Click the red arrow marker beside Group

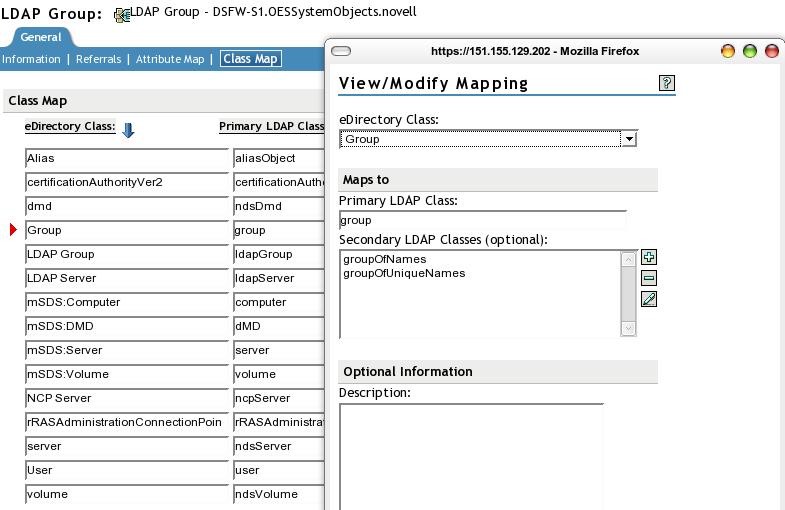[x=13, y=230]
